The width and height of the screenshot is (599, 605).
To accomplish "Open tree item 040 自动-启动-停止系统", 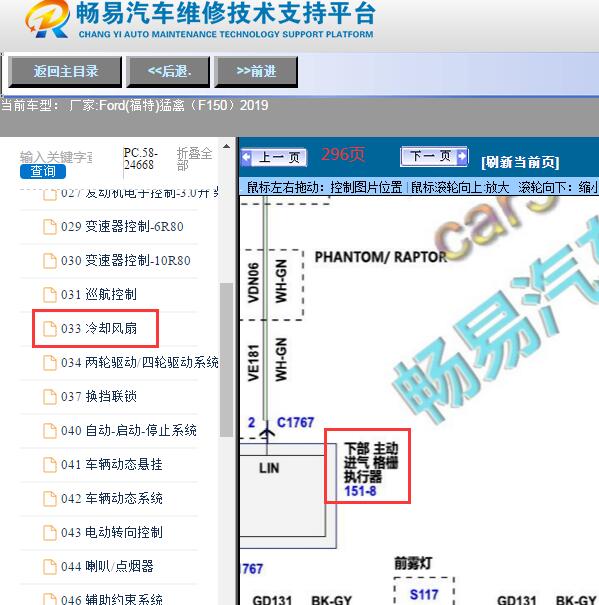I will point(129,430).
